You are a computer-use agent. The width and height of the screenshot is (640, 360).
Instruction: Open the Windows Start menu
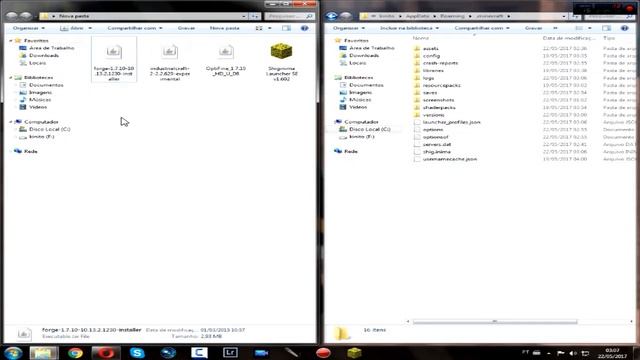(x=13, y=353)
